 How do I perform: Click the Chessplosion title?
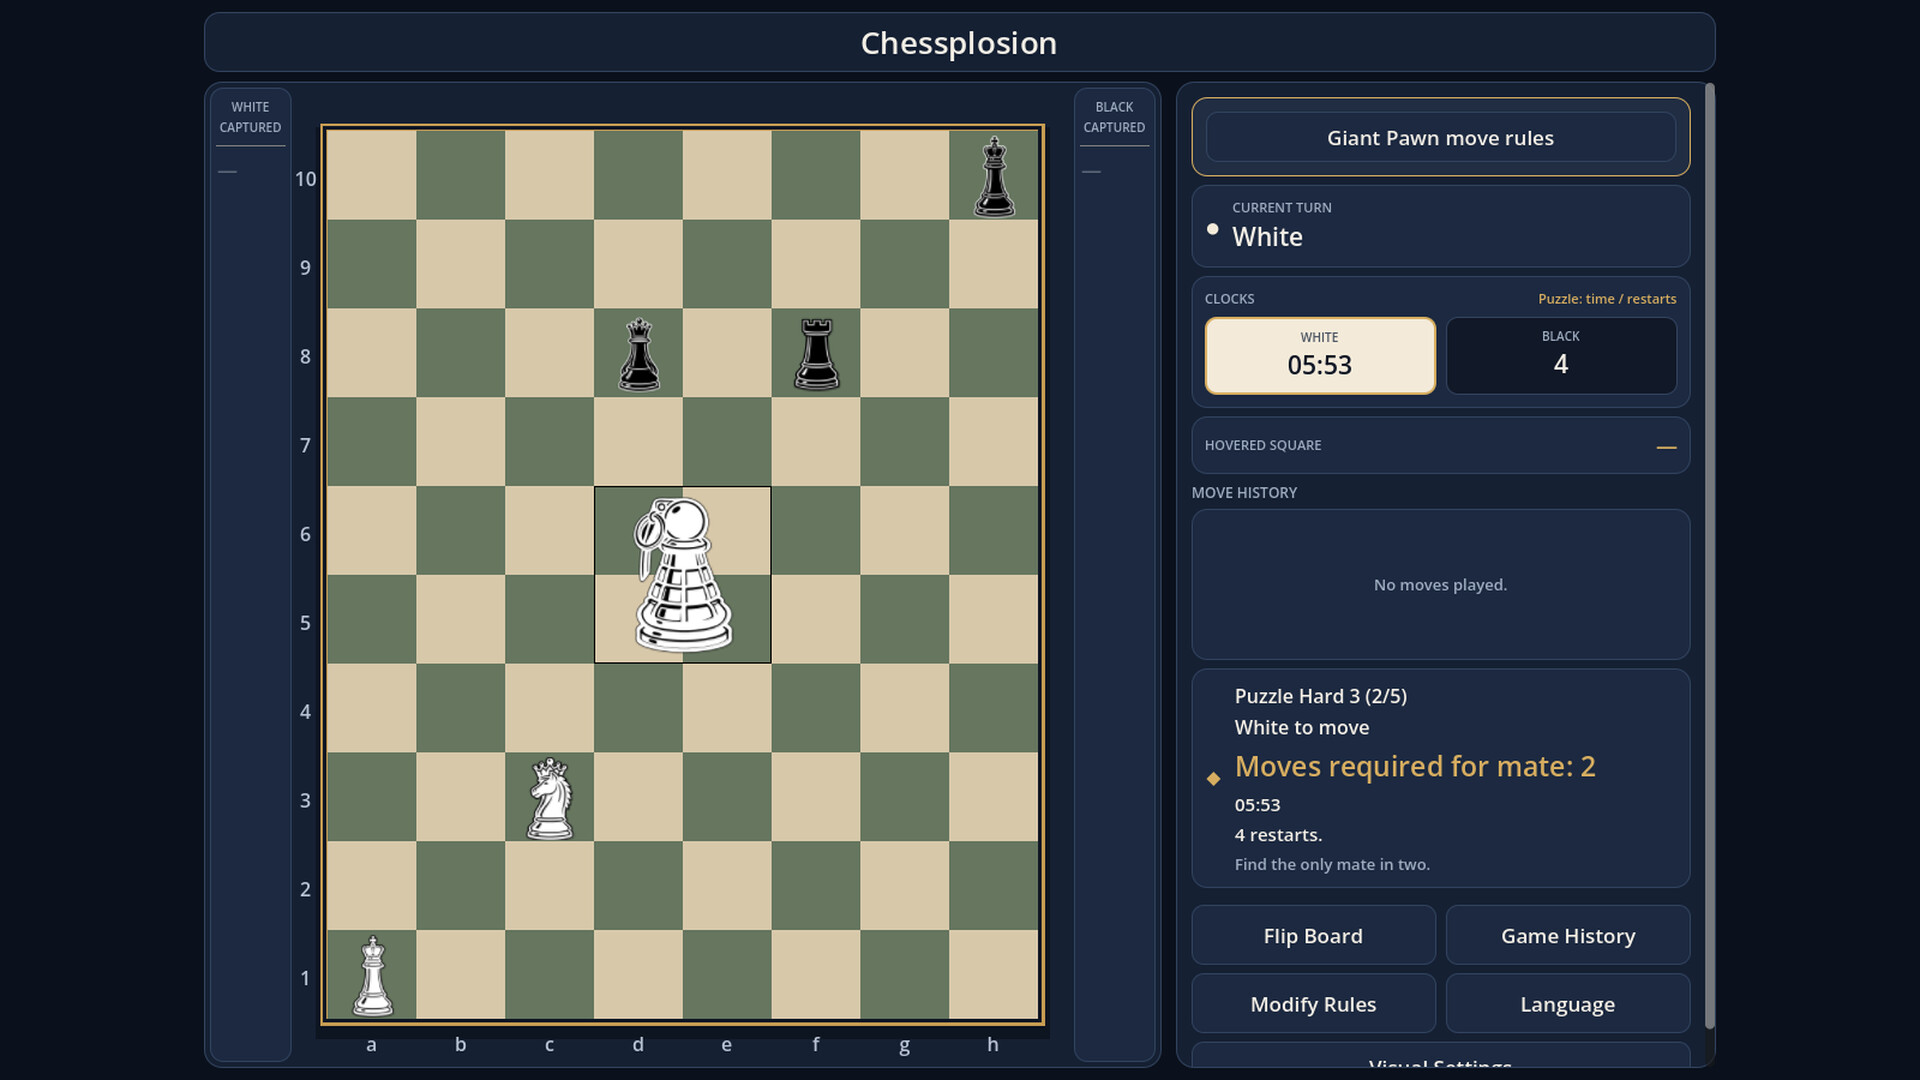(959, 43)
